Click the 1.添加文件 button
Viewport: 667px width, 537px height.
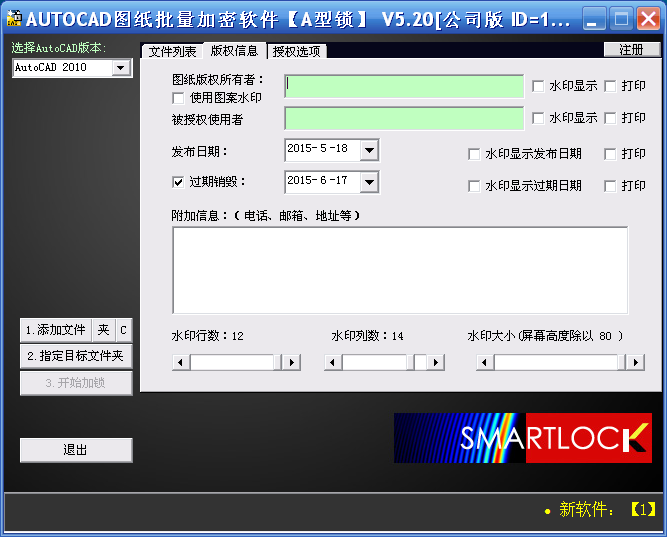pos(56,330)
